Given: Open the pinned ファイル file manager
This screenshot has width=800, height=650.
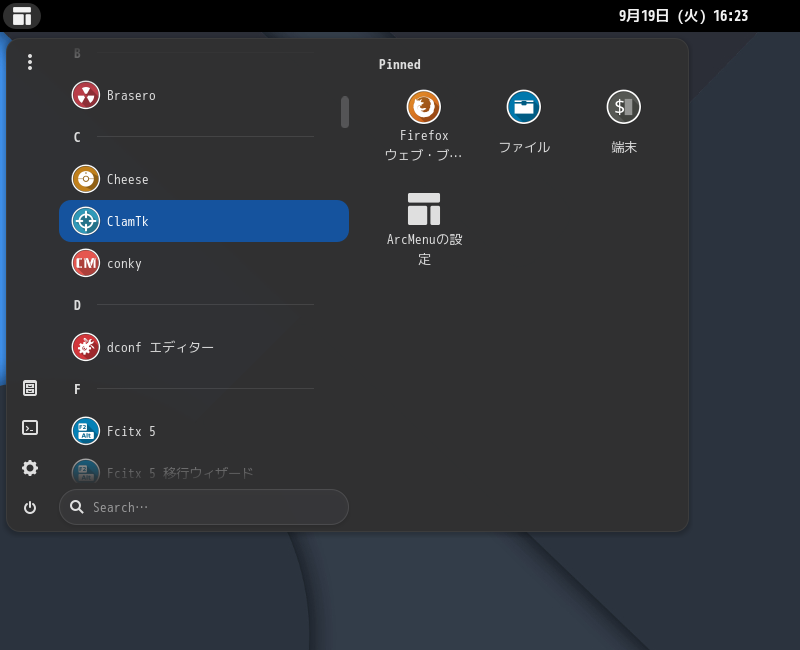Looking at the screenshot, I should pos(523,122).
